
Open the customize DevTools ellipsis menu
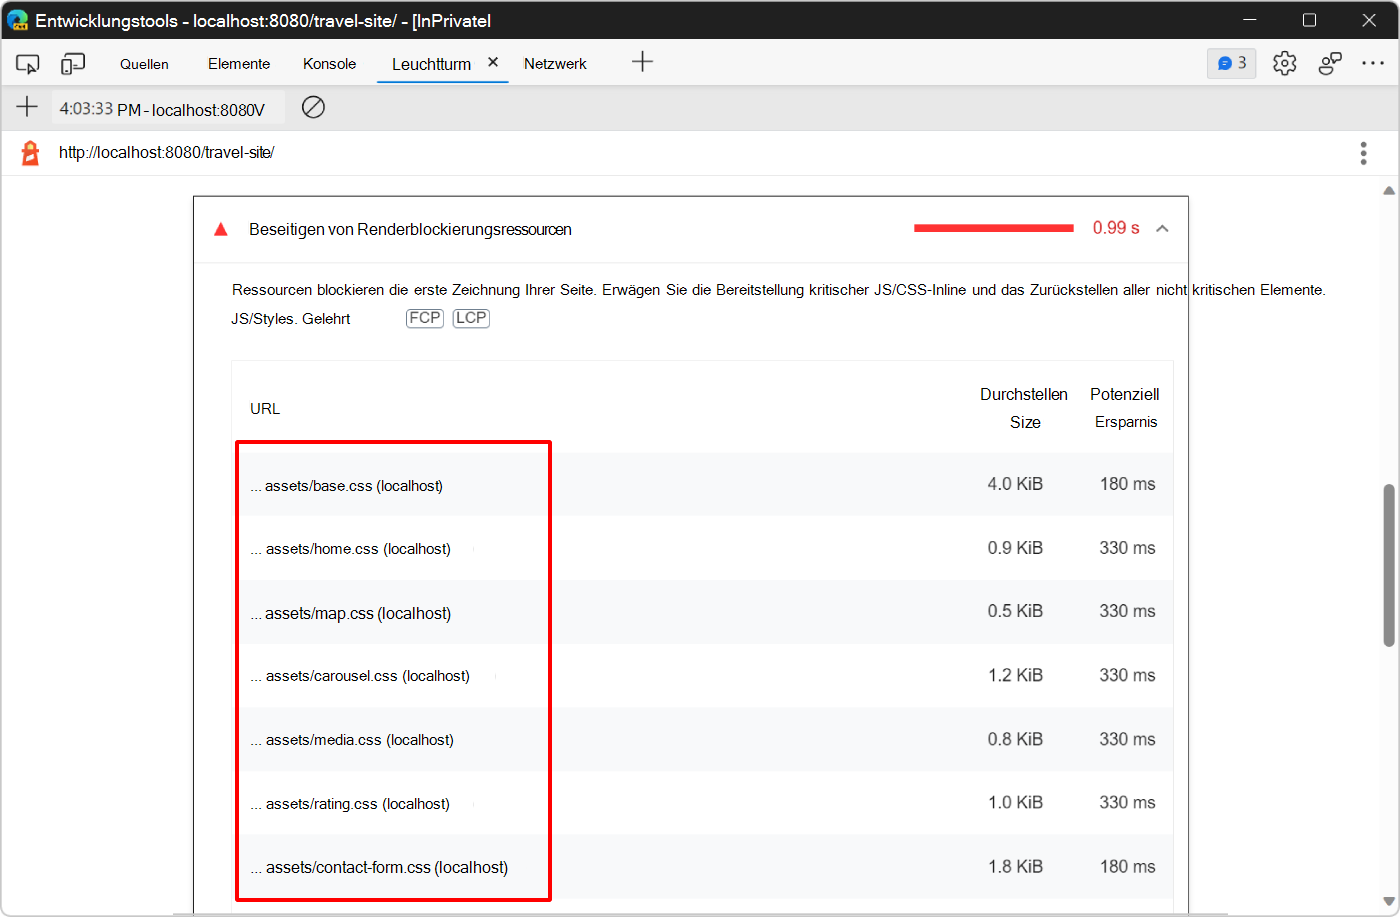(1374, 62)
